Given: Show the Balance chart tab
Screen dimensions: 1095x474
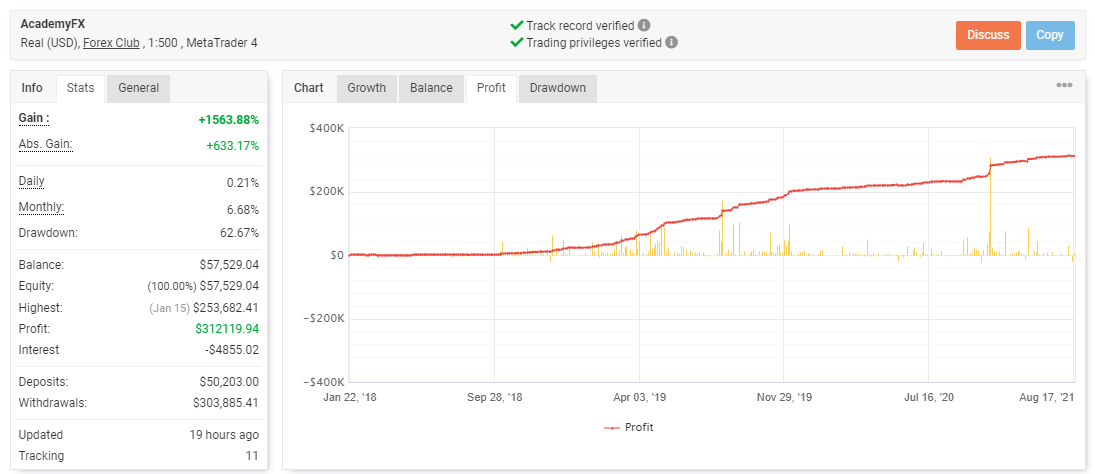Looking at the screenshot, I should pyautogui.click(x=431, y=88).
